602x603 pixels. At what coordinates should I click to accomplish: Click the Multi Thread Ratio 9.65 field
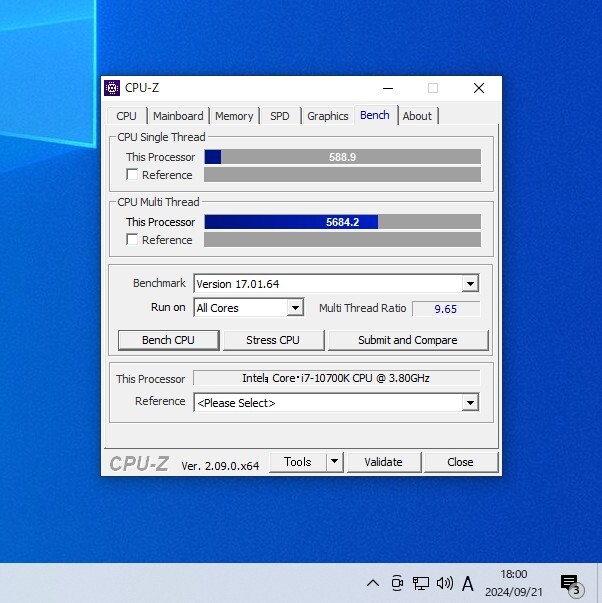click(446, 309)
